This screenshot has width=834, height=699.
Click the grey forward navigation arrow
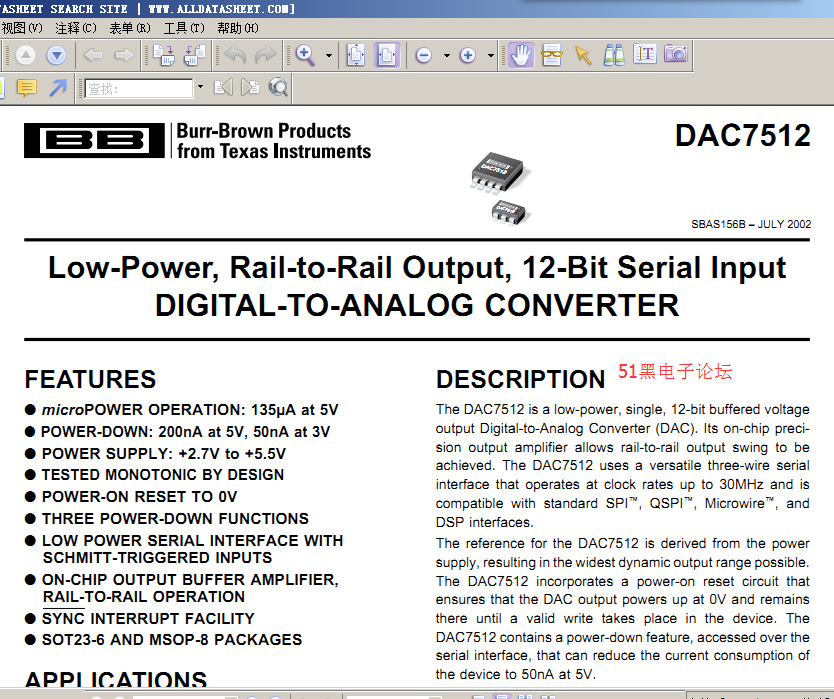pos(124,55)
